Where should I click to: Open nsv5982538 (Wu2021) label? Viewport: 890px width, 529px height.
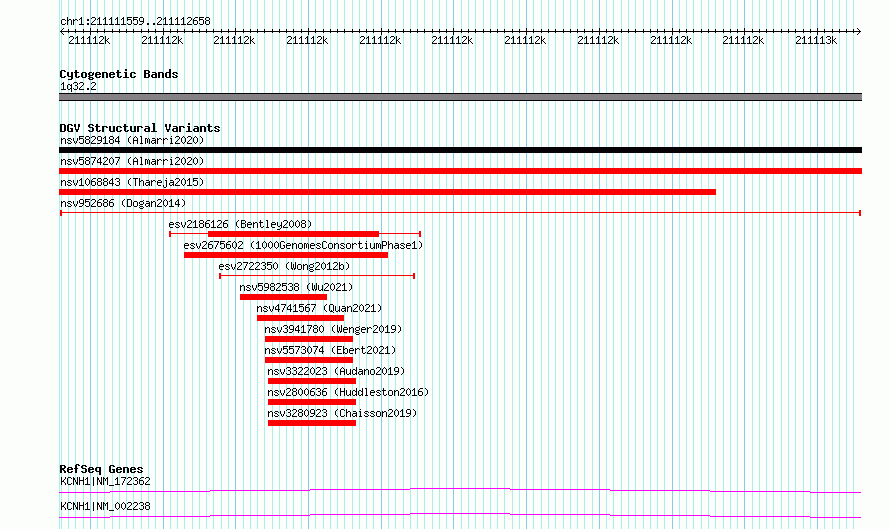[296, 287]
